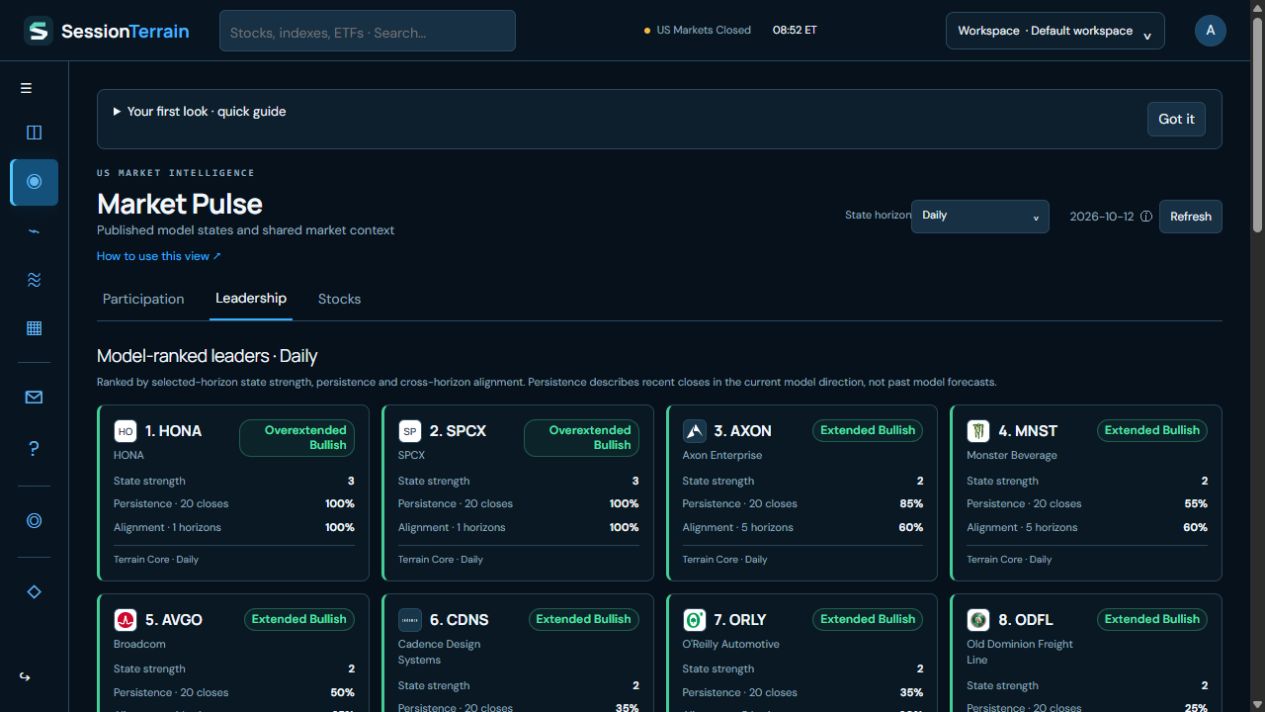Open the hamburger menu in the sidebar
The width and height of the screenshot is (1265, 712).
tap(26, 88)
